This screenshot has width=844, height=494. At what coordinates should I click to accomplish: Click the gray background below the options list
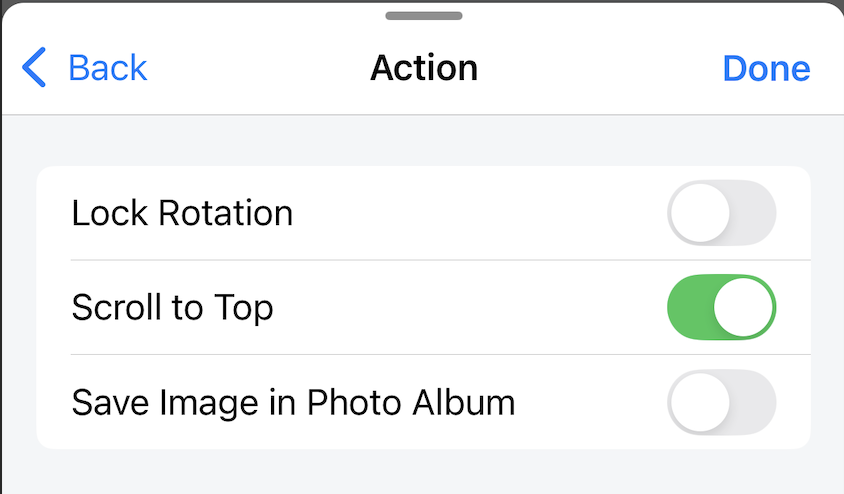[x=422, y=472]
